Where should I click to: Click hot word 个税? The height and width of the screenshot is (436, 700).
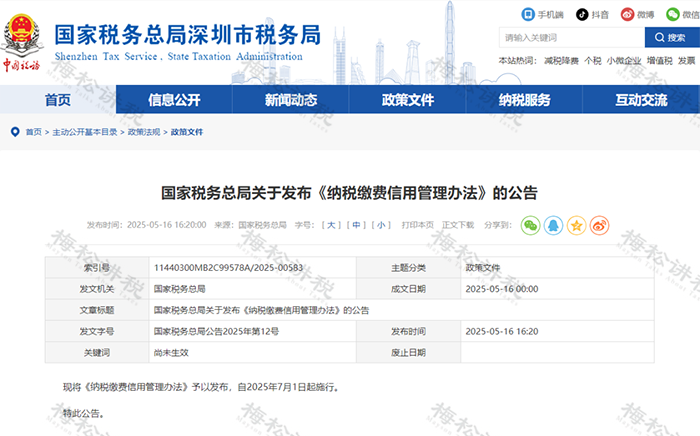[593, 61]
